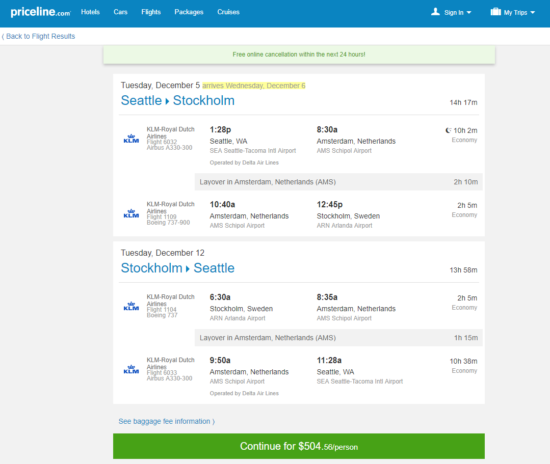Go back to Flight Results
The height and width of the screenshot is (464, 550).
(39, 36)
